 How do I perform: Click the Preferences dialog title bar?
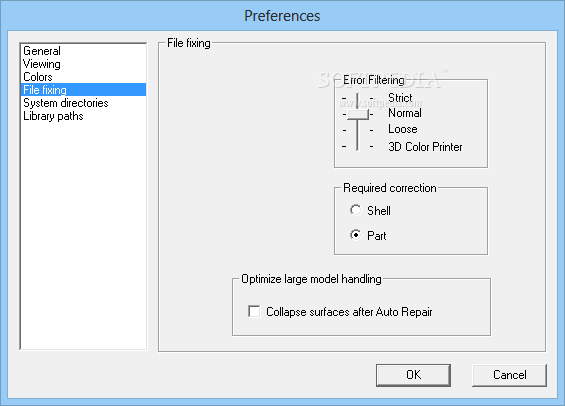click(282, 16)
